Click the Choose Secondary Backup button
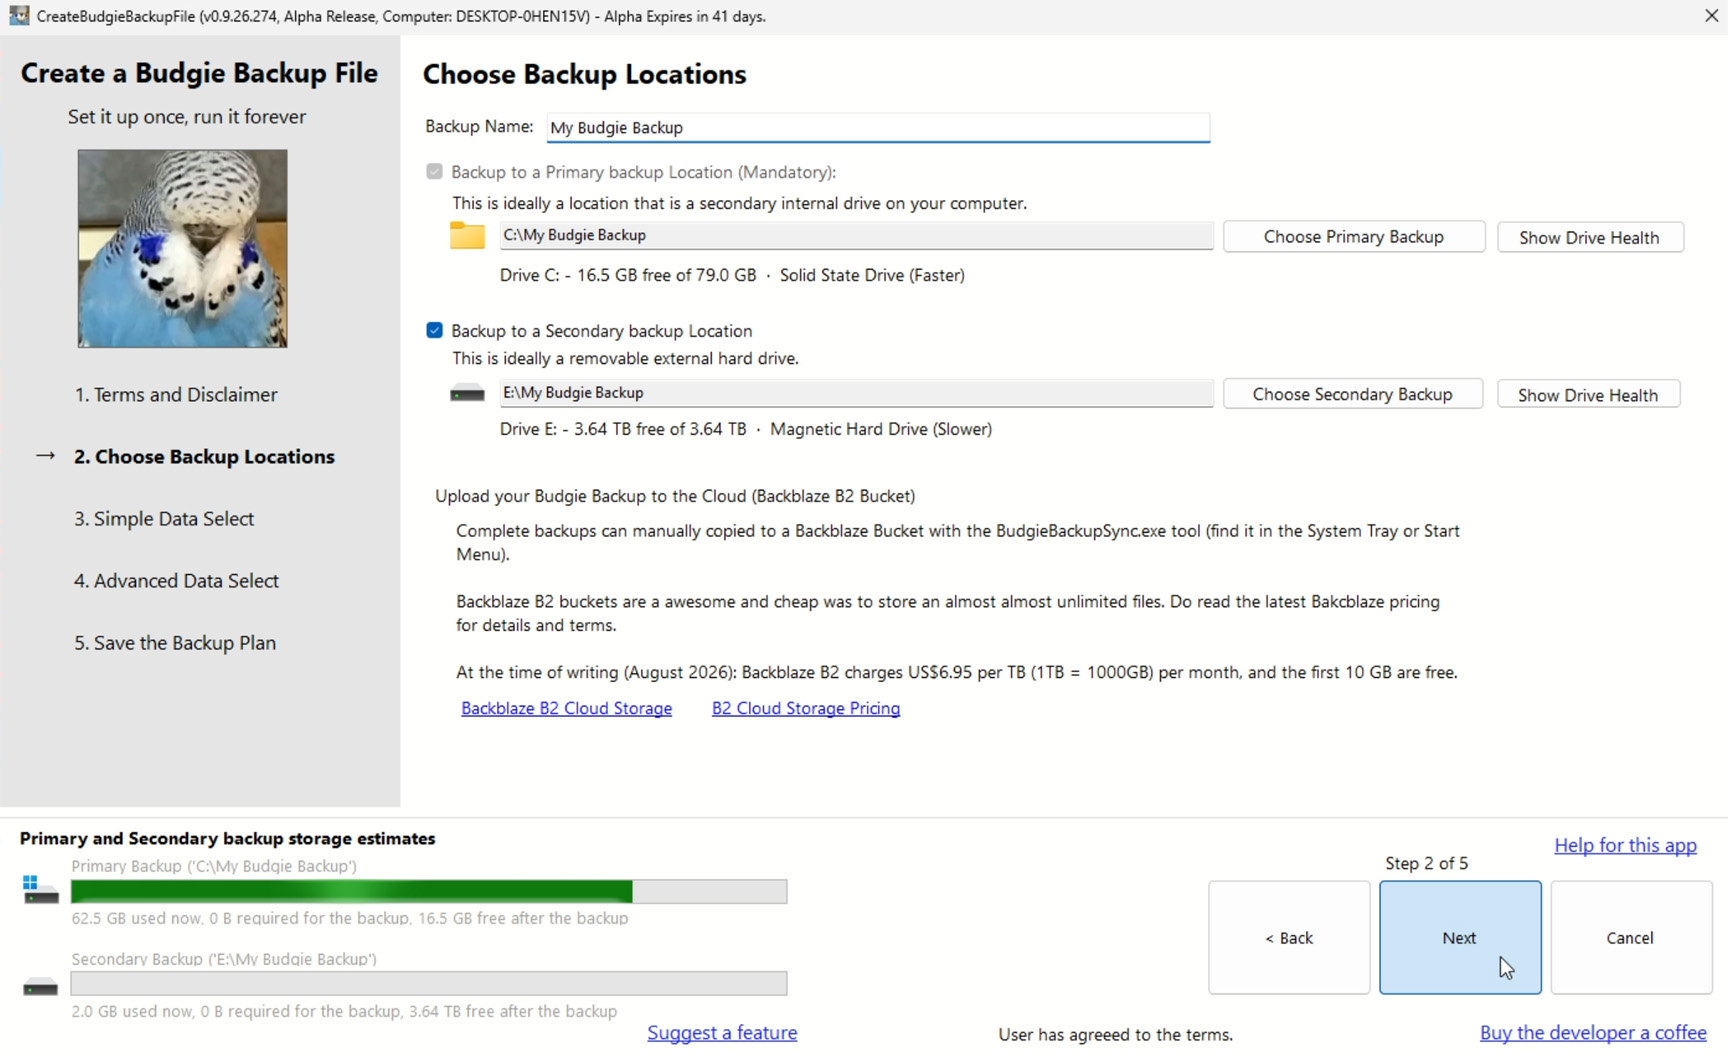Image resolution: width=1729 pixels, height=1061 pixels. (x=1352, y=394)
